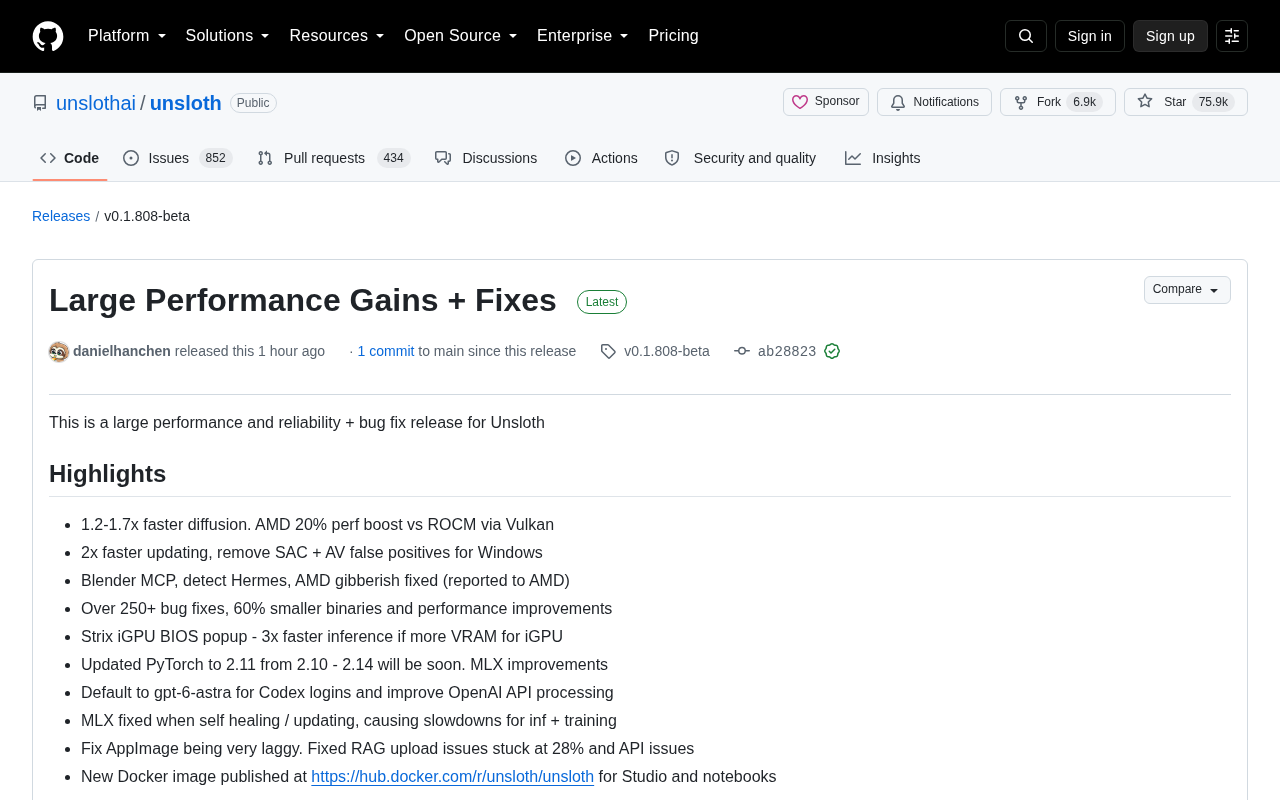Click the bullet about Strix iGPU BIOS popup
The image size is (1280, 800).
tap(322, 636)
